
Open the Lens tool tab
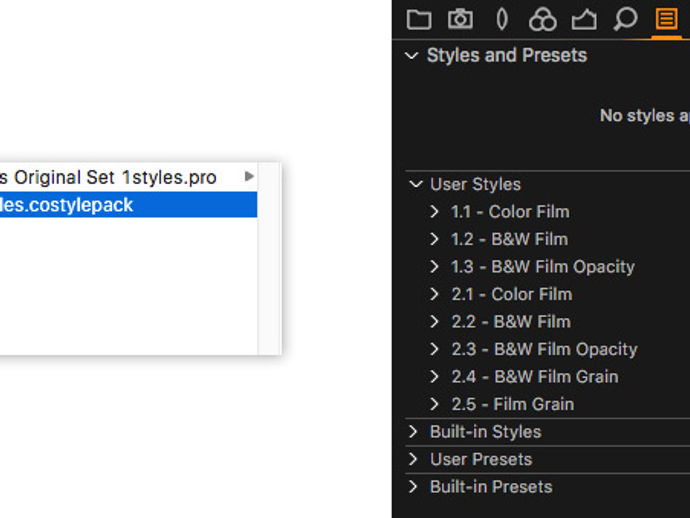pyautogui.click(x=502, y=19)
